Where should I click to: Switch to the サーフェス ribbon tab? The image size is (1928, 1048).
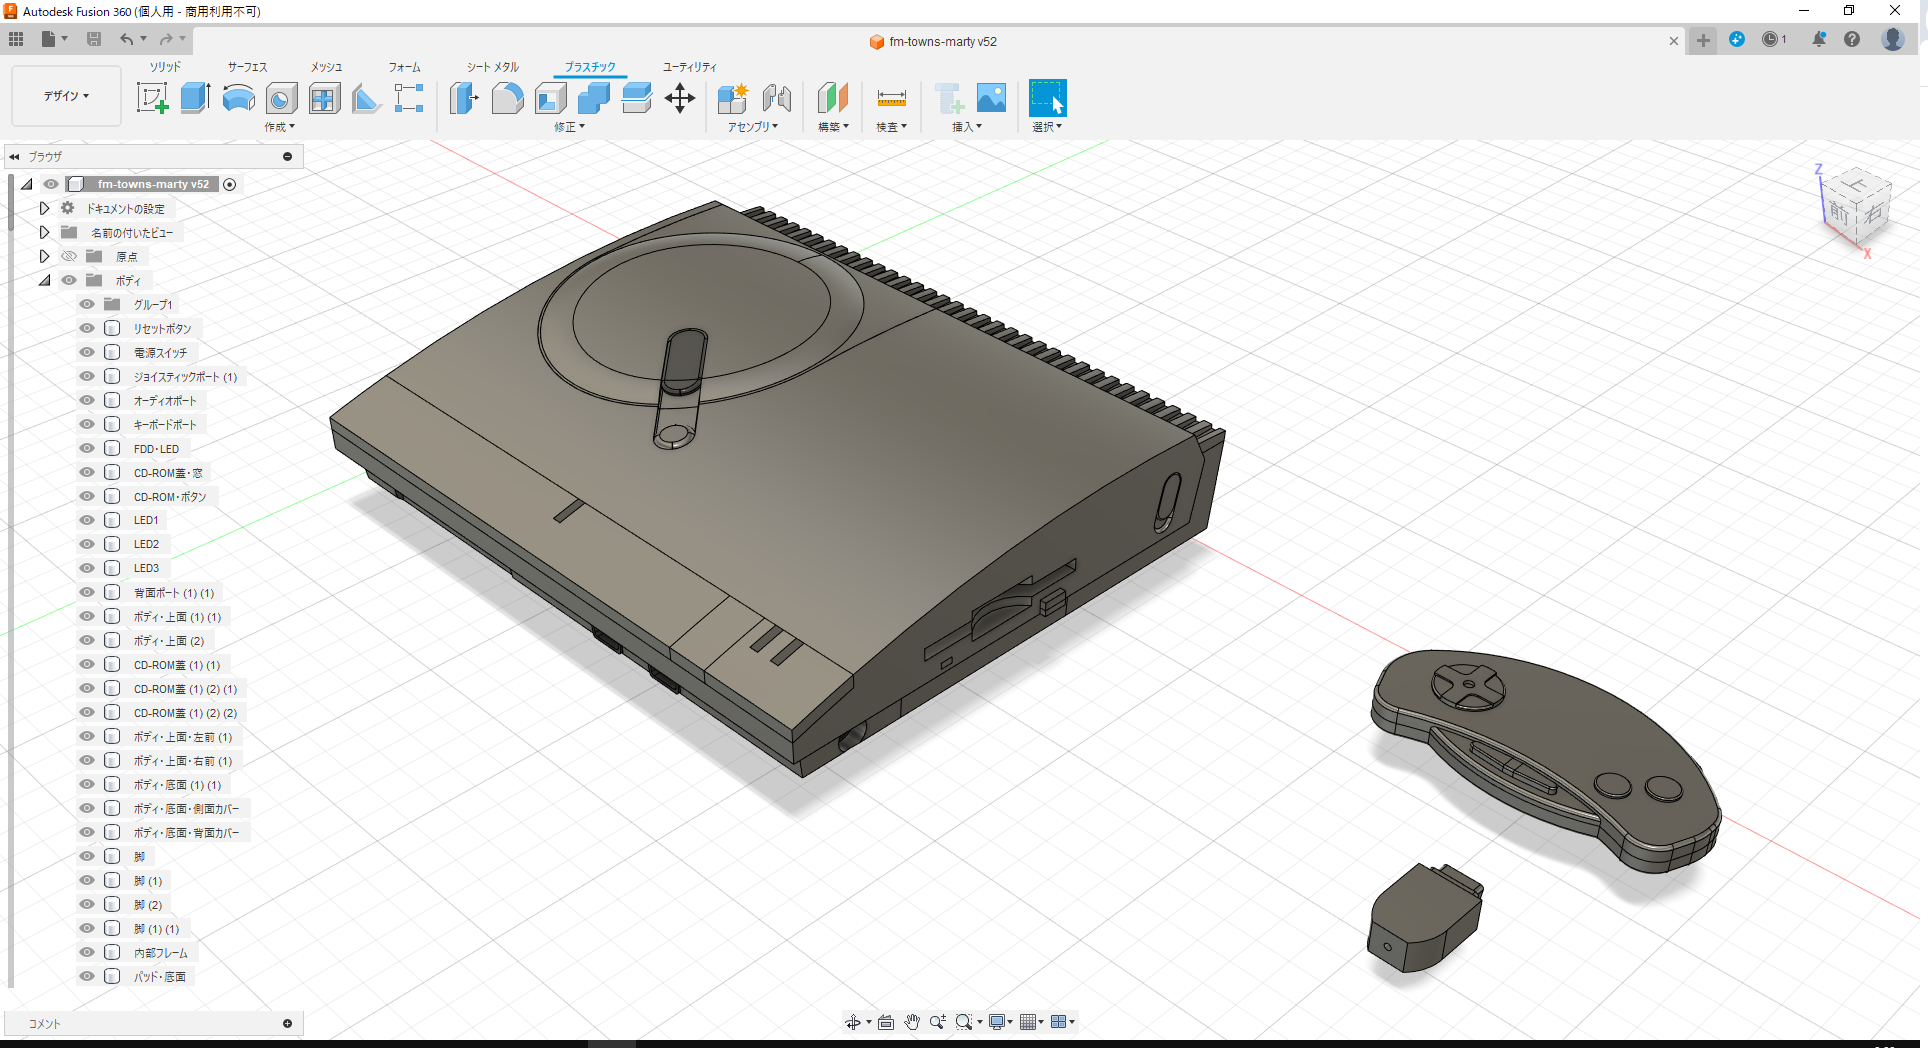tap(246, 67)
